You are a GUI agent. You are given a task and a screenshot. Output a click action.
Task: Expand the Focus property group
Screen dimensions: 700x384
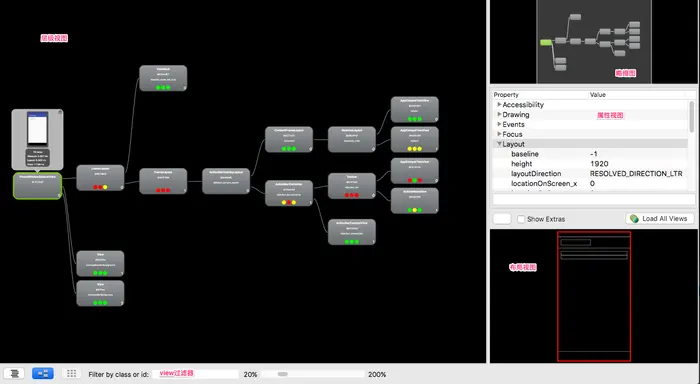499,134
